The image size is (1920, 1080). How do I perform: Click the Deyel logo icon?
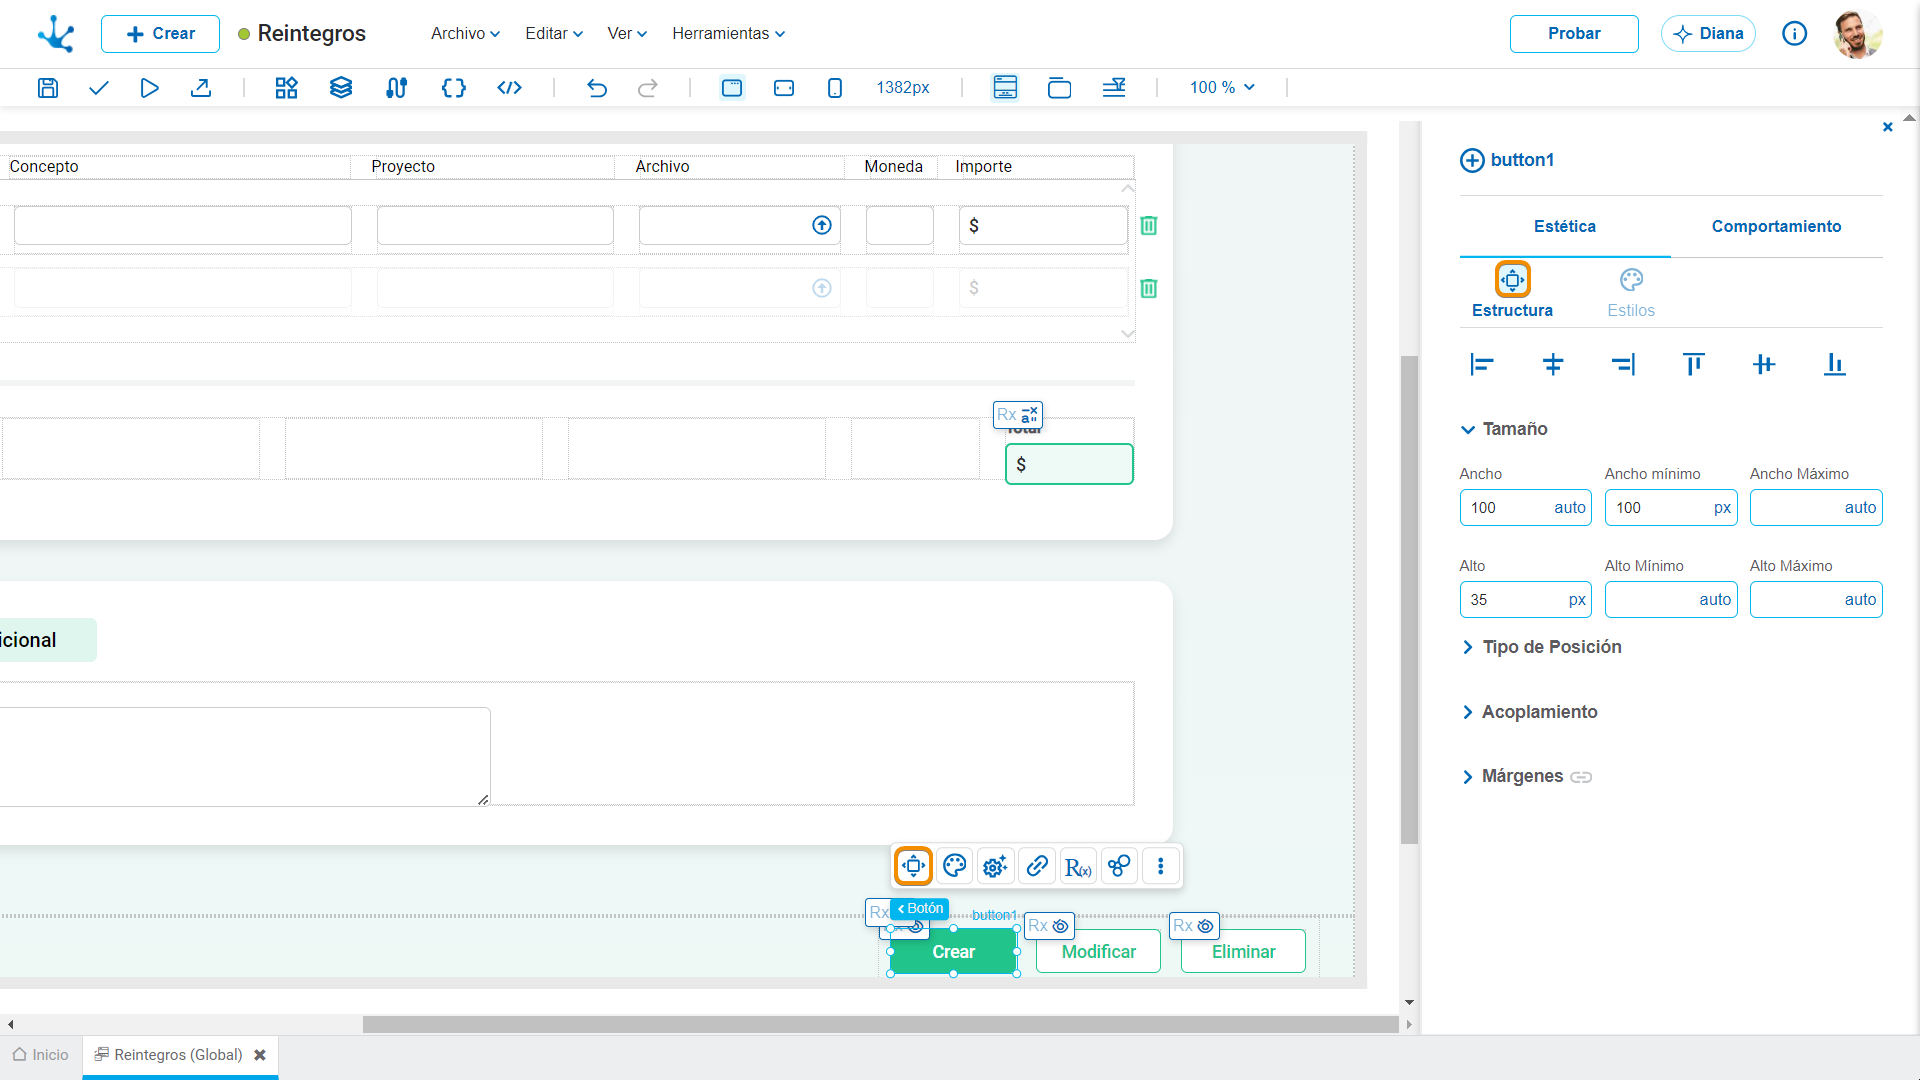click(56, 34)
